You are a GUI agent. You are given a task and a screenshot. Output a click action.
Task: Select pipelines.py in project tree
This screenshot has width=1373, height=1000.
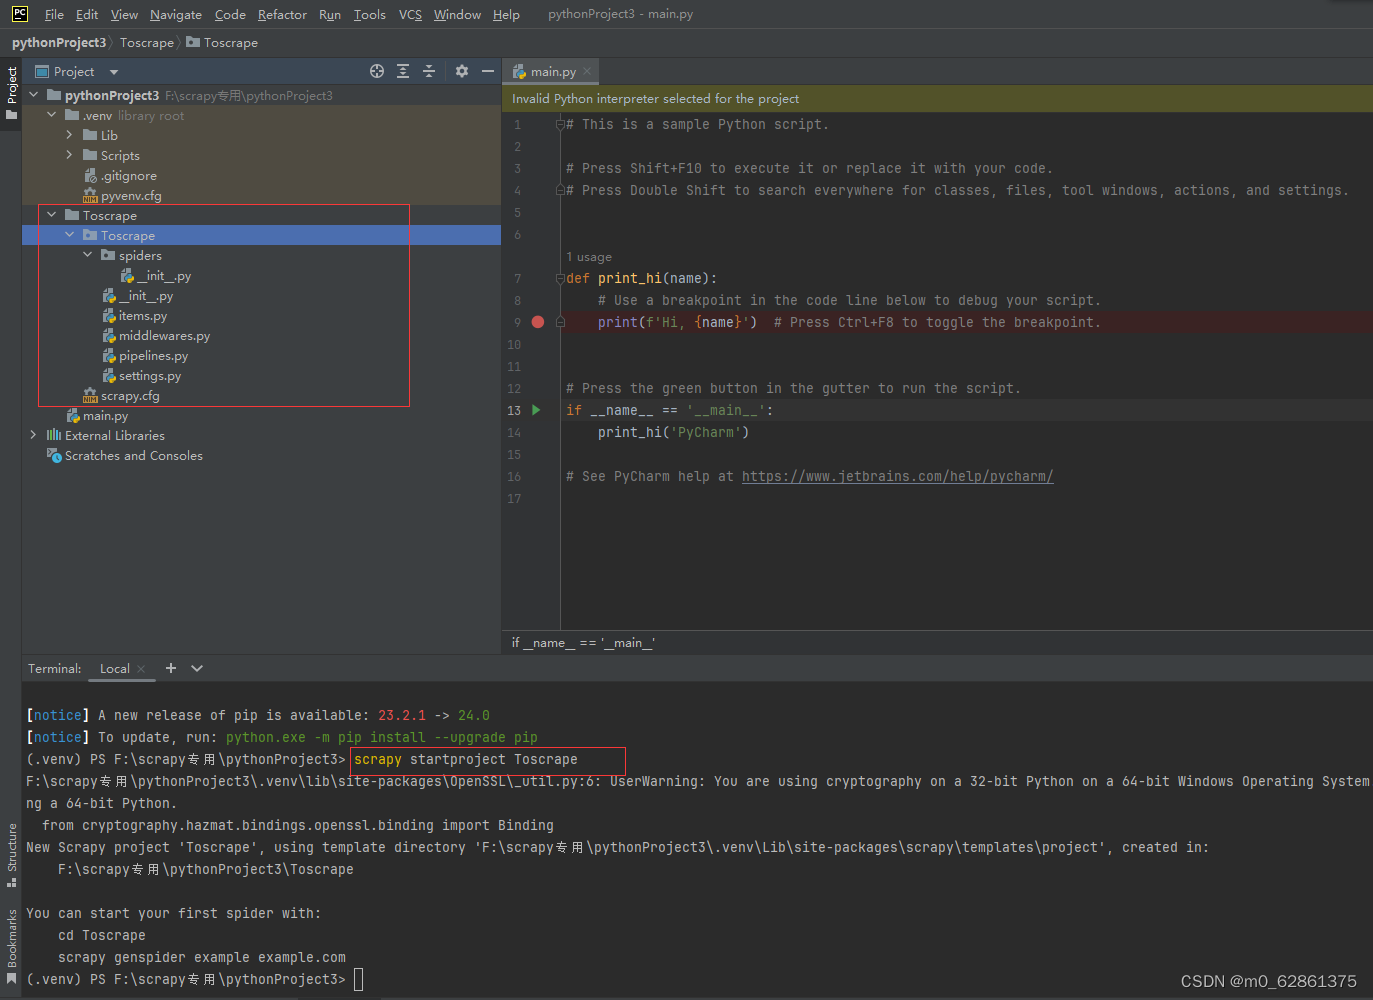[153, 355]
